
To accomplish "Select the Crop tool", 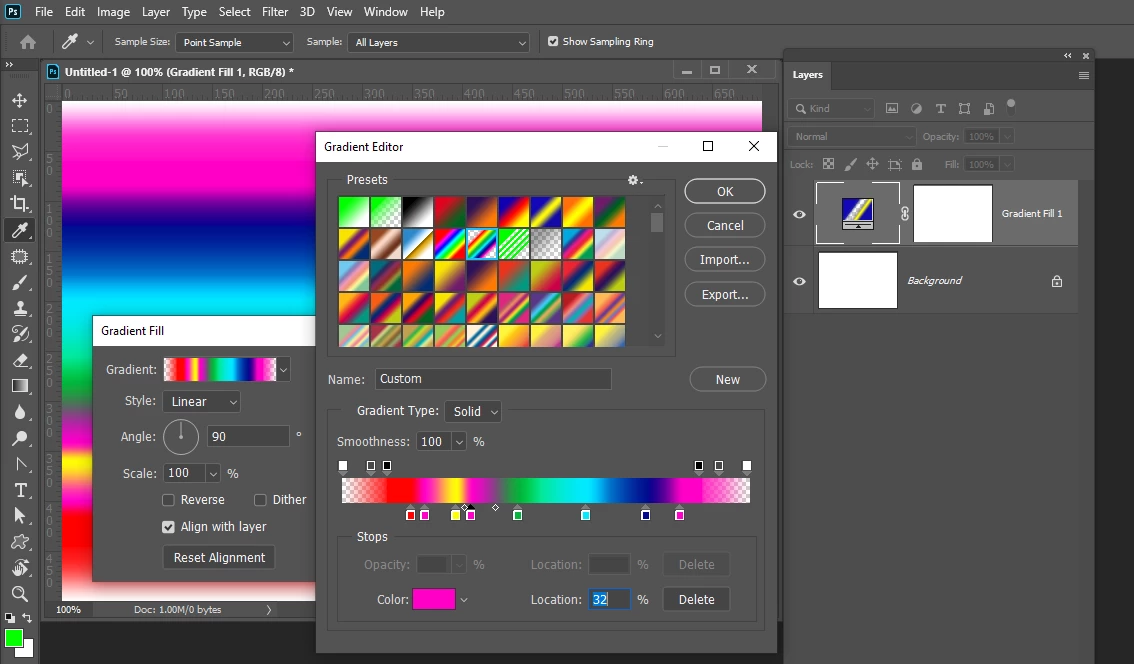I will pos(20,204).
